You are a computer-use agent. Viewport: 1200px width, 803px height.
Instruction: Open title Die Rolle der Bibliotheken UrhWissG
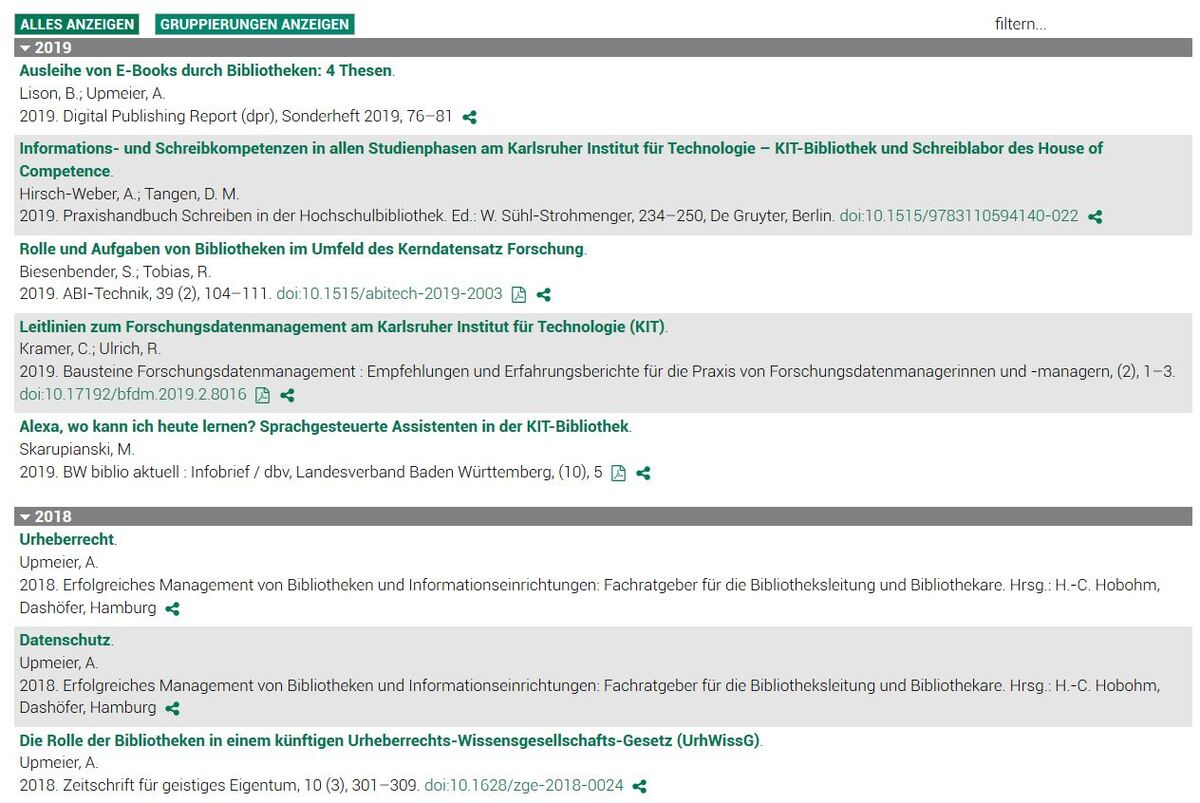pyautogui.click(x=390, y=741)
